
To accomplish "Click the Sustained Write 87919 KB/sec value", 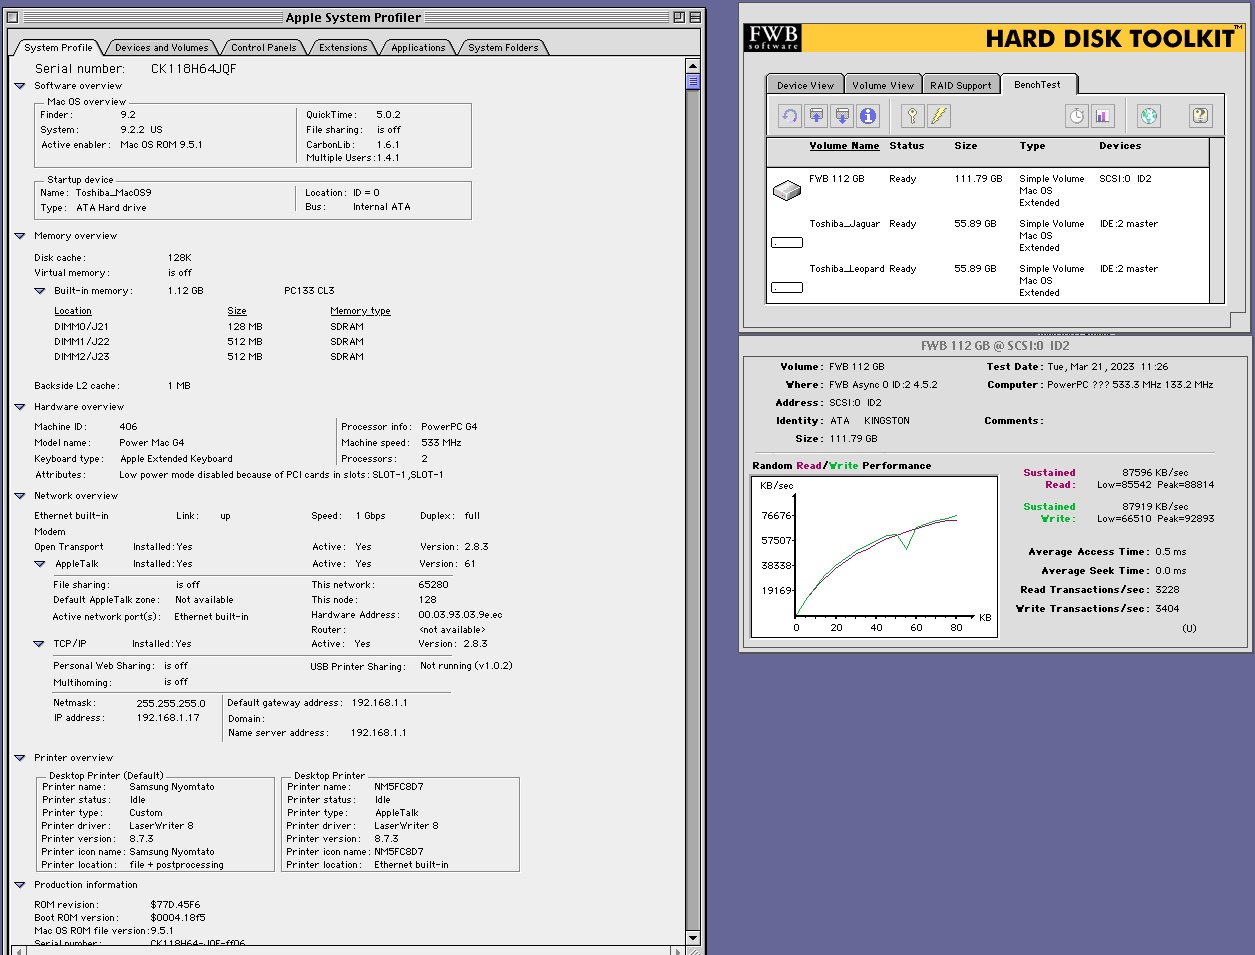I will pos(1155,507).
